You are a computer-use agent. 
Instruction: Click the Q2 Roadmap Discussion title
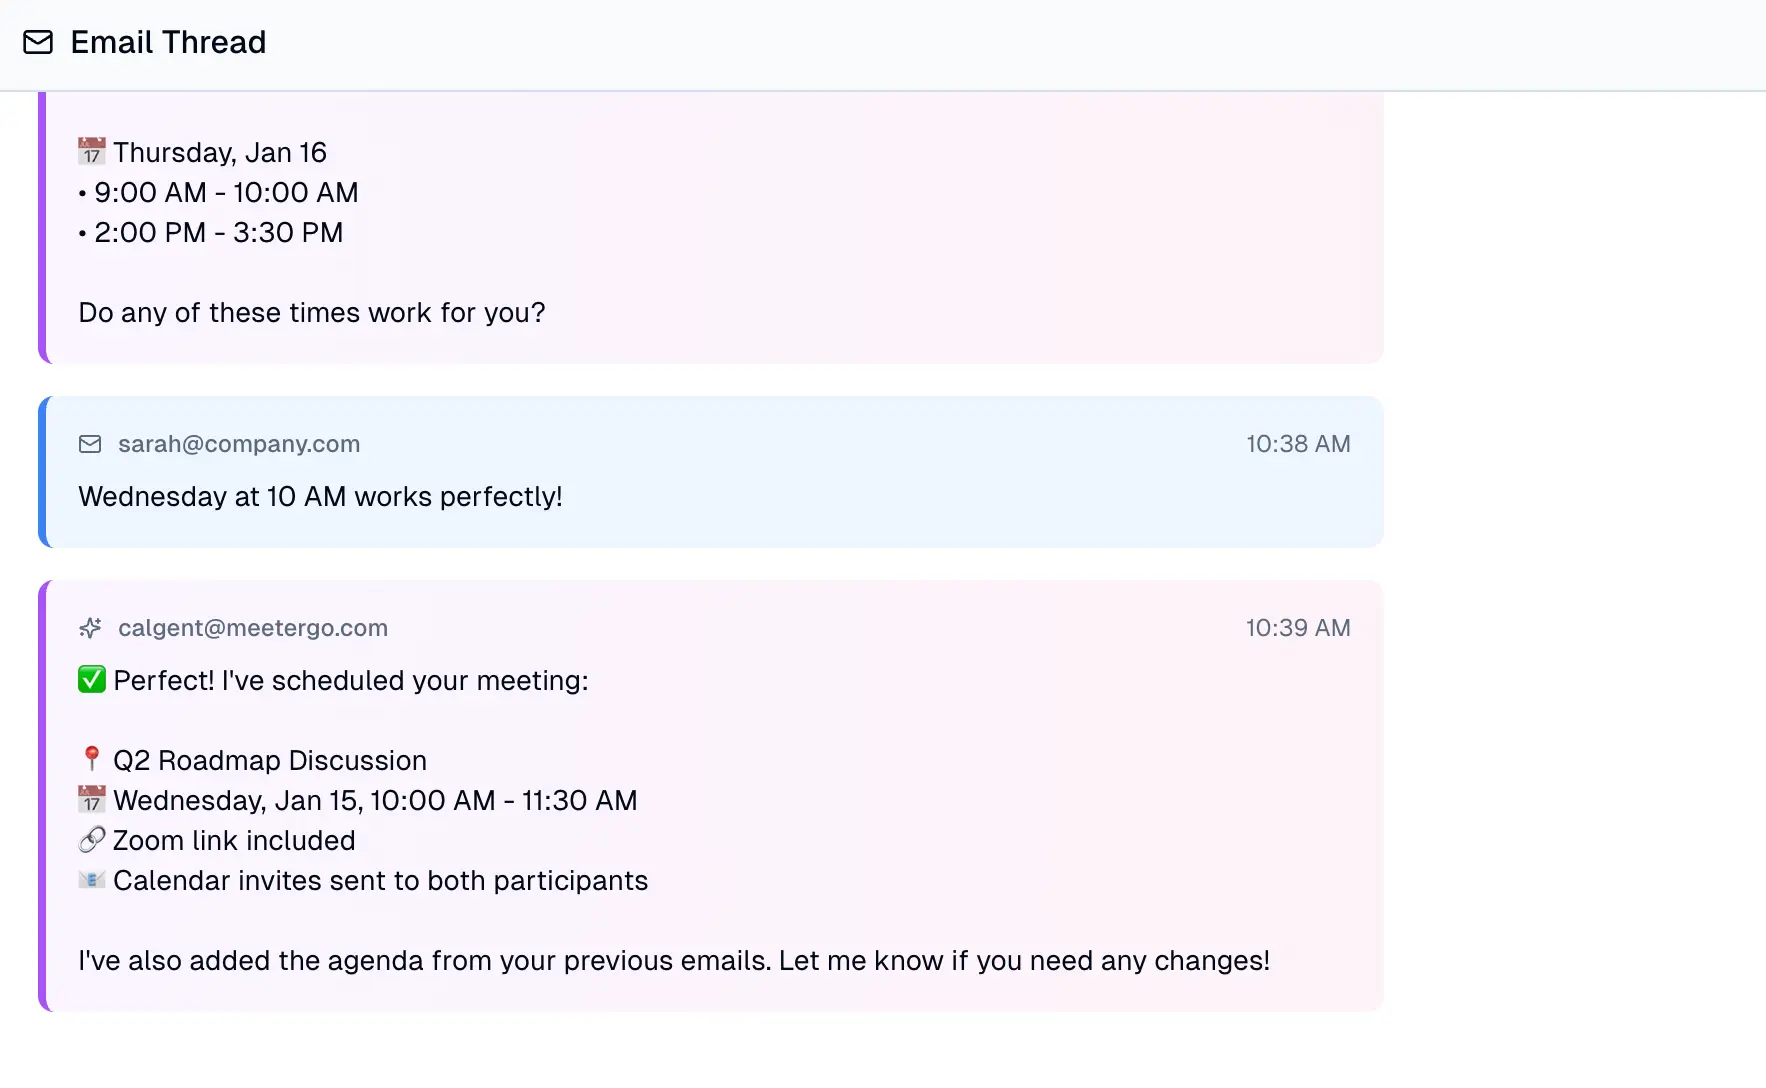coord(270,760)
